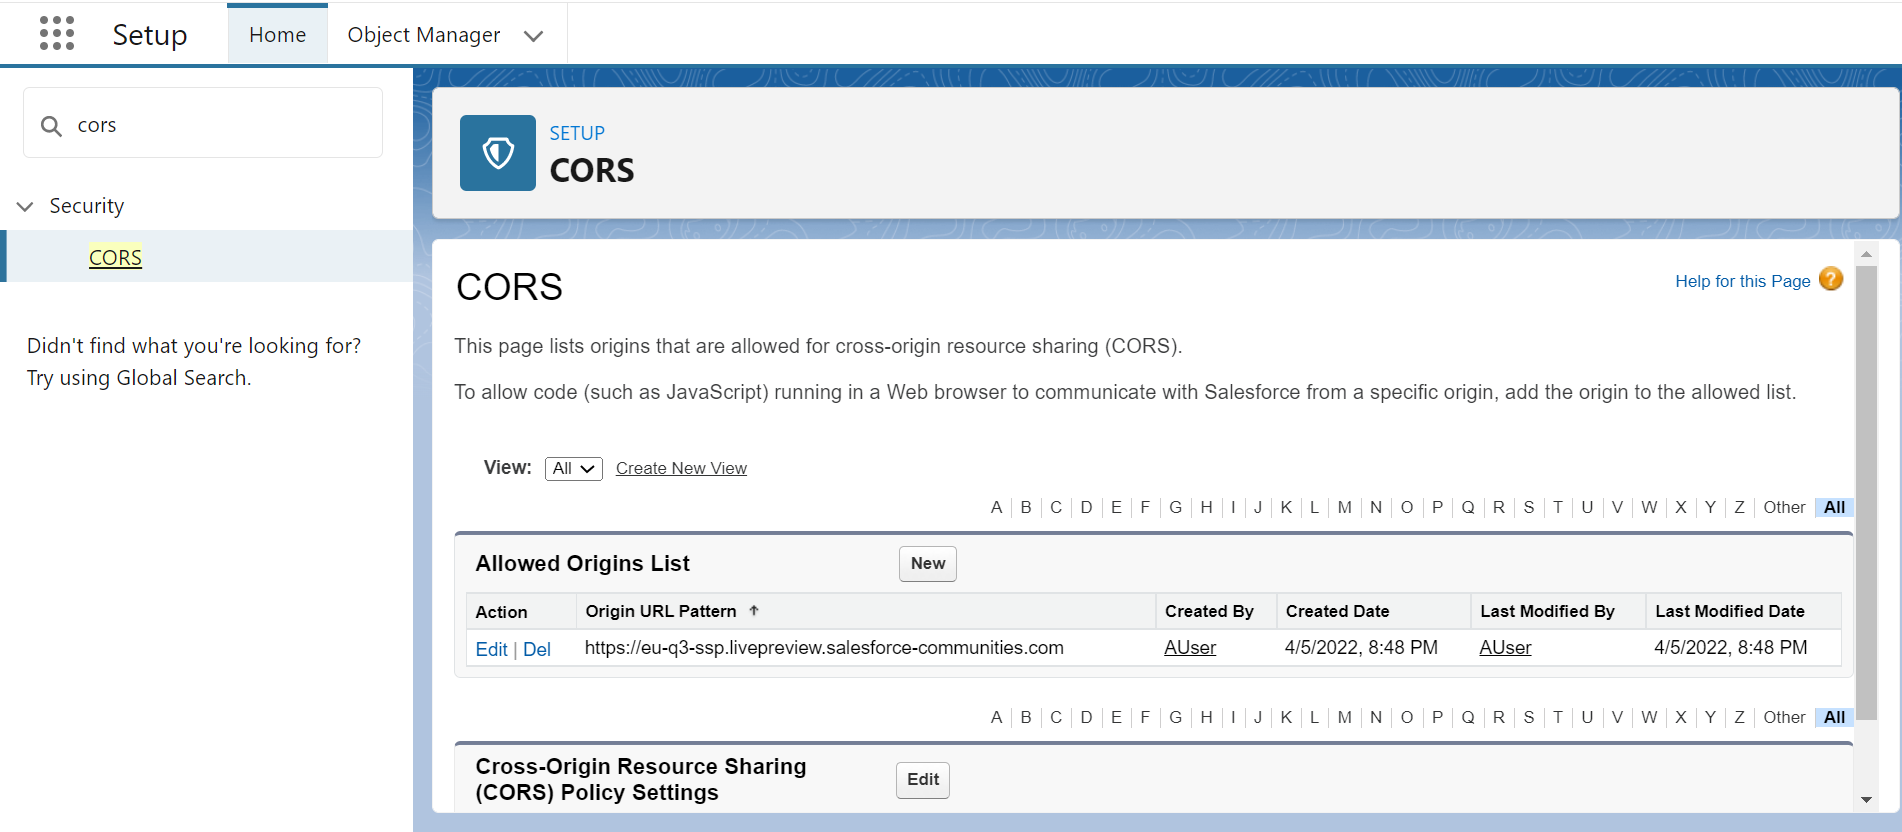Click into the Quick Find search field
Viewport: 1902px width, 832px height.
point(203,123)
